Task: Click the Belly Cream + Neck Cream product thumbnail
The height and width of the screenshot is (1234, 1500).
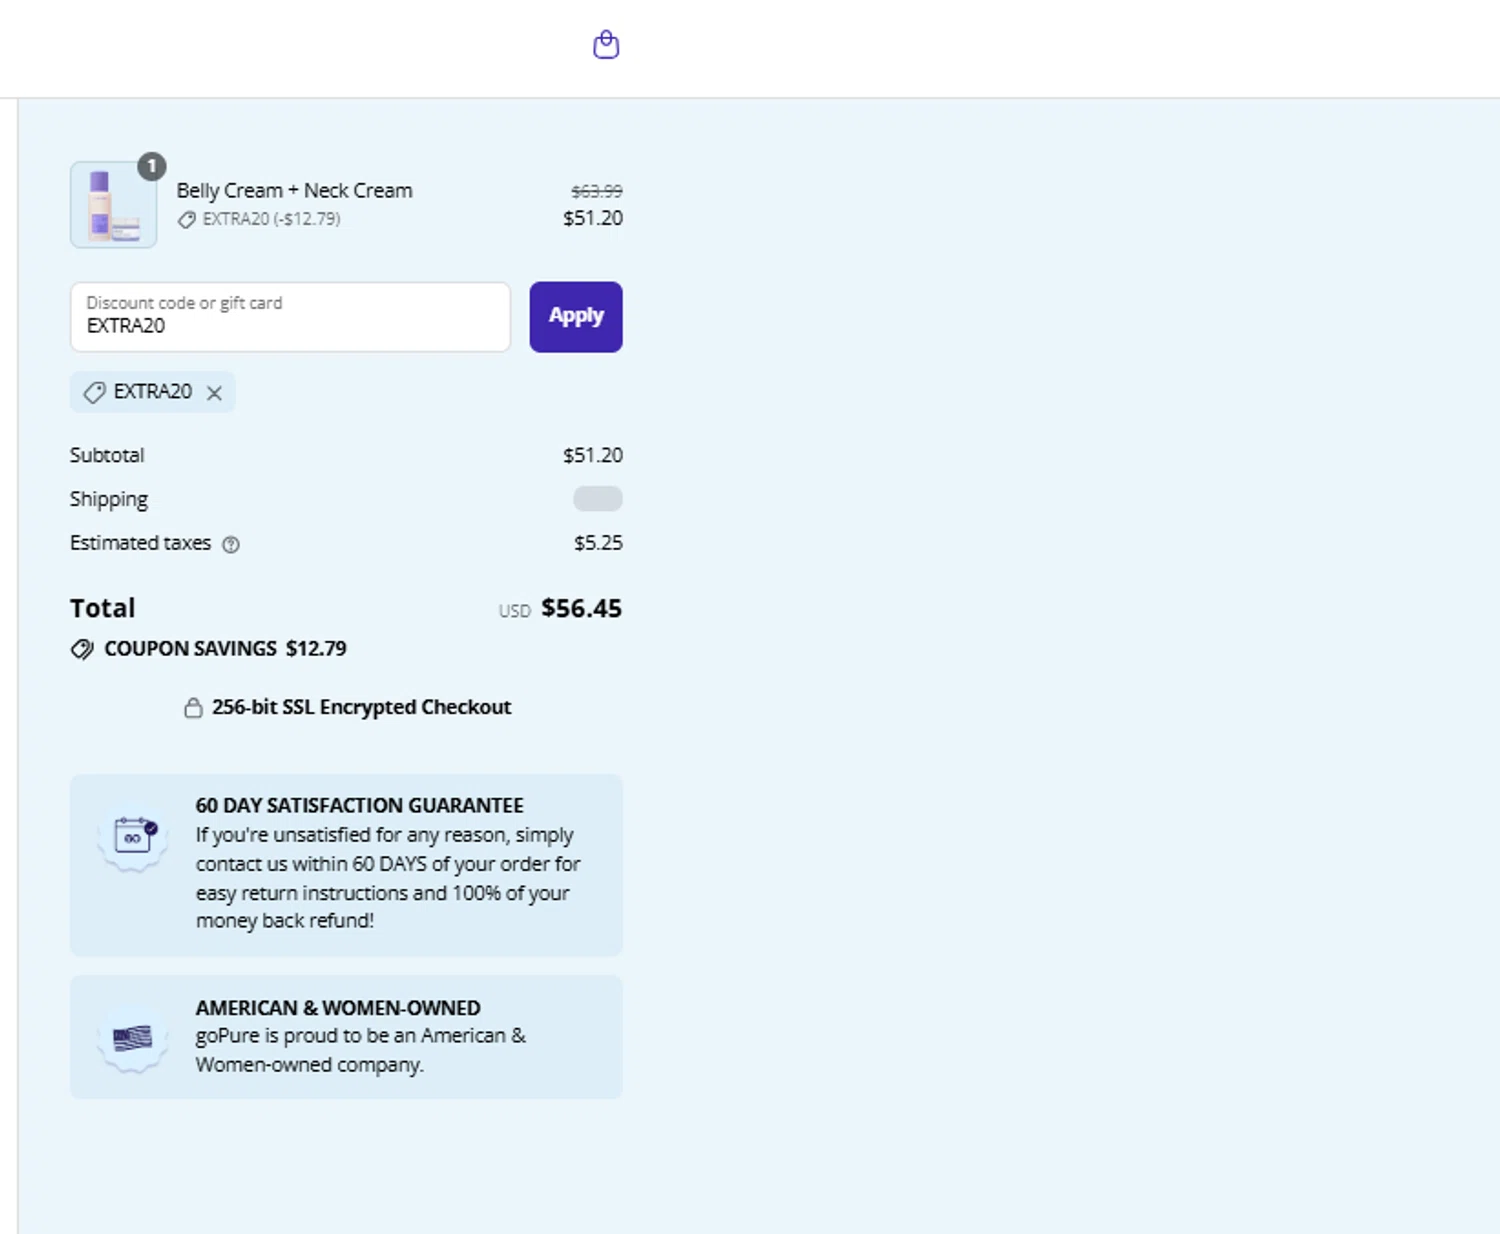Action: point(113,204)
